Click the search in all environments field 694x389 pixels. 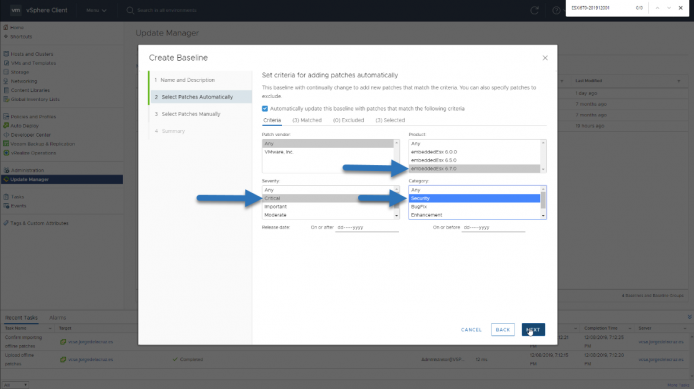[166, 10]
